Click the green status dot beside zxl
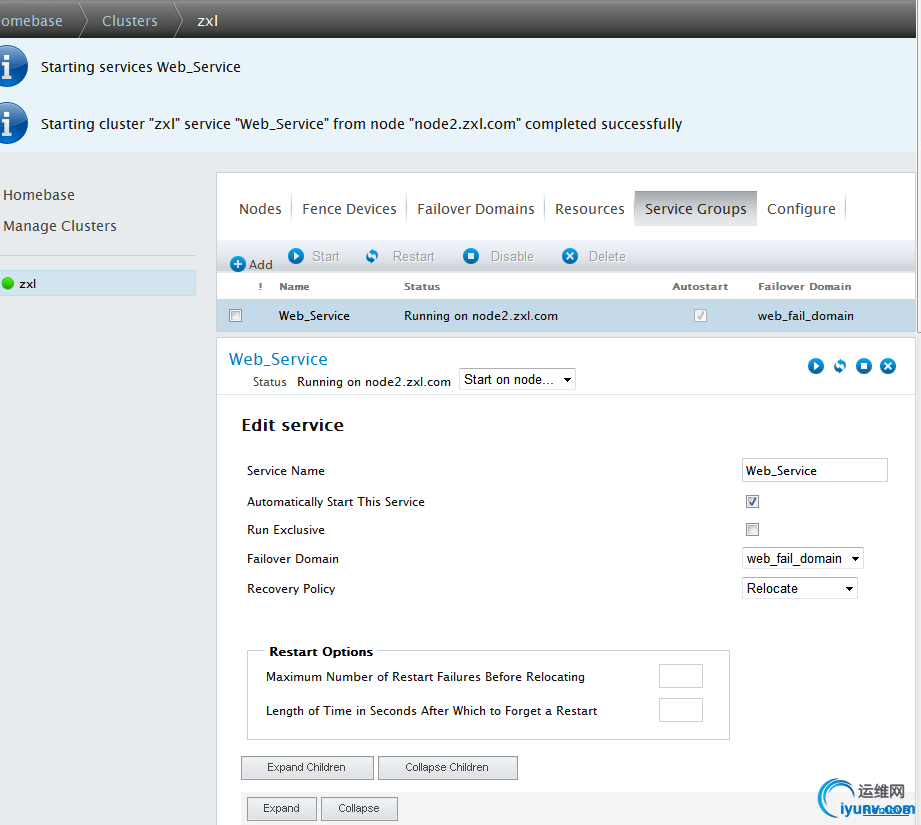 click(x=8, y=284)
